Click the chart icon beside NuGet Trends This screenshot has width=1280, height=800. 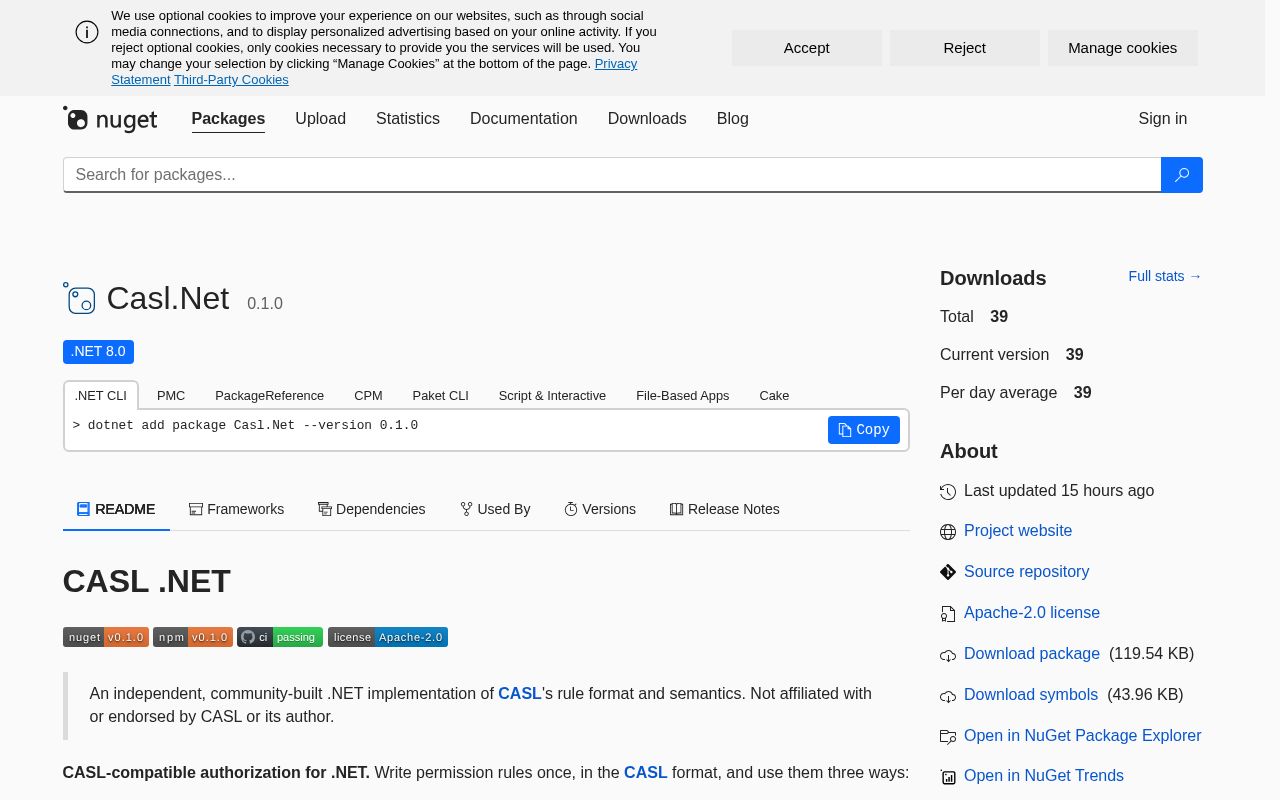click(948, 777)
